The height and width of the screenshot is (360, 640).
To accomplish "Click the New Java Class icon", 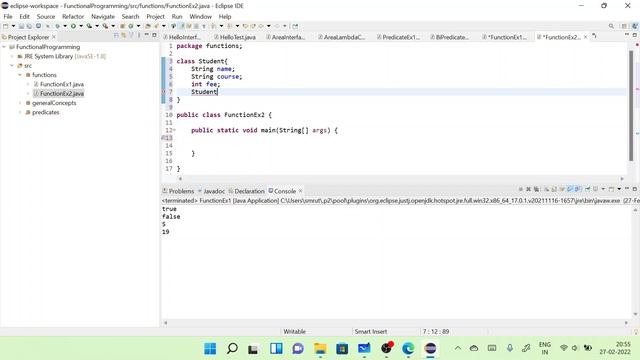I will [131, 26].
